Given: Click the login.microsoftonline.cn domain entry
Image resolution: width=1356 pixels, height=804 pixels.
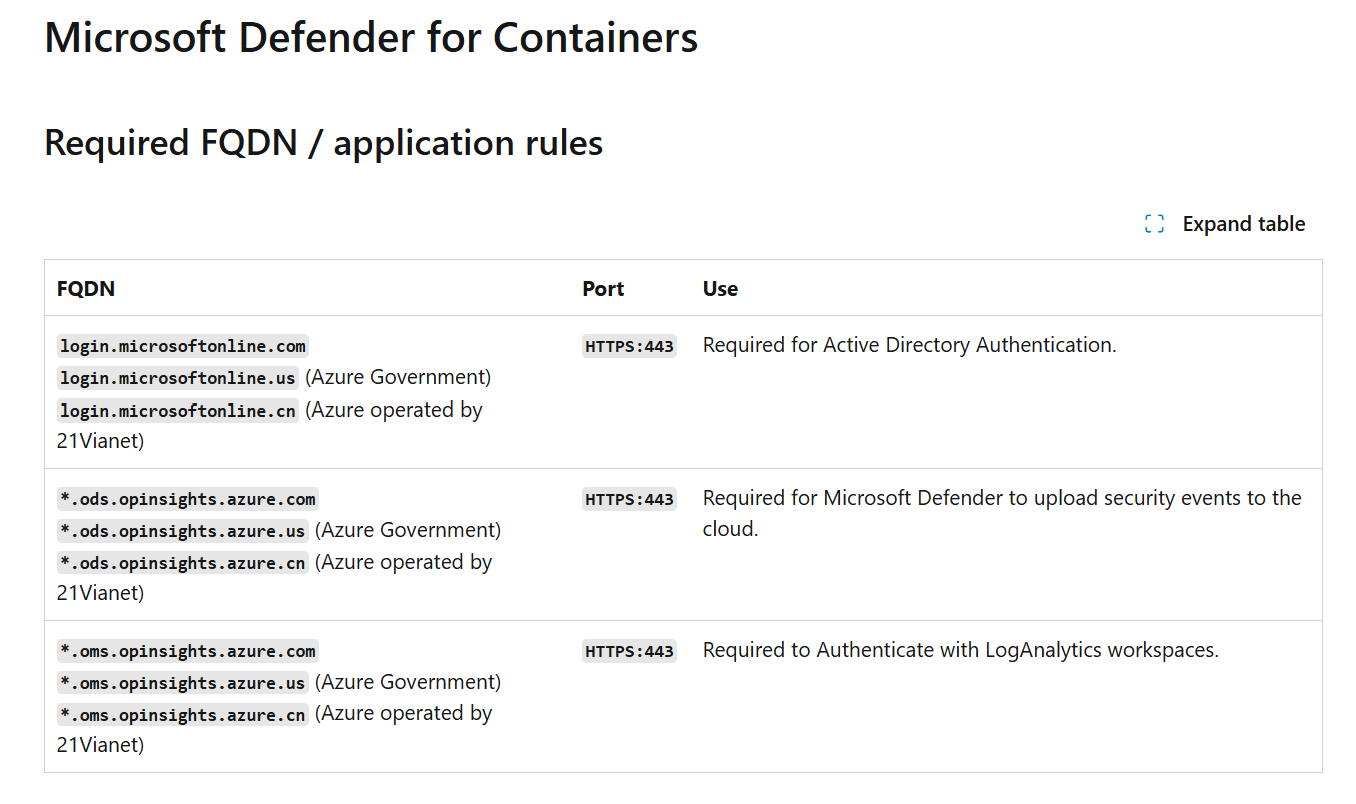Looking at the screenshot, I should [x=177, y=410].
